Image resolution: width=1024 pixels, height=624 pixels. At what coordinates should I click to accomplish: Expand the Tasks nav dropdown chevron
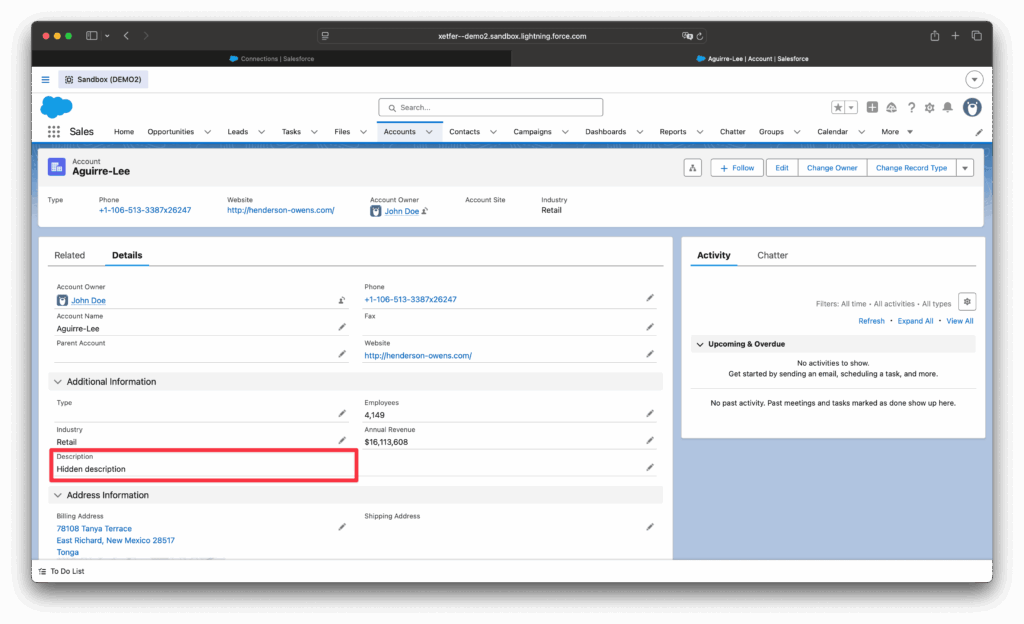pyautogui.click(x=314, y=132)
